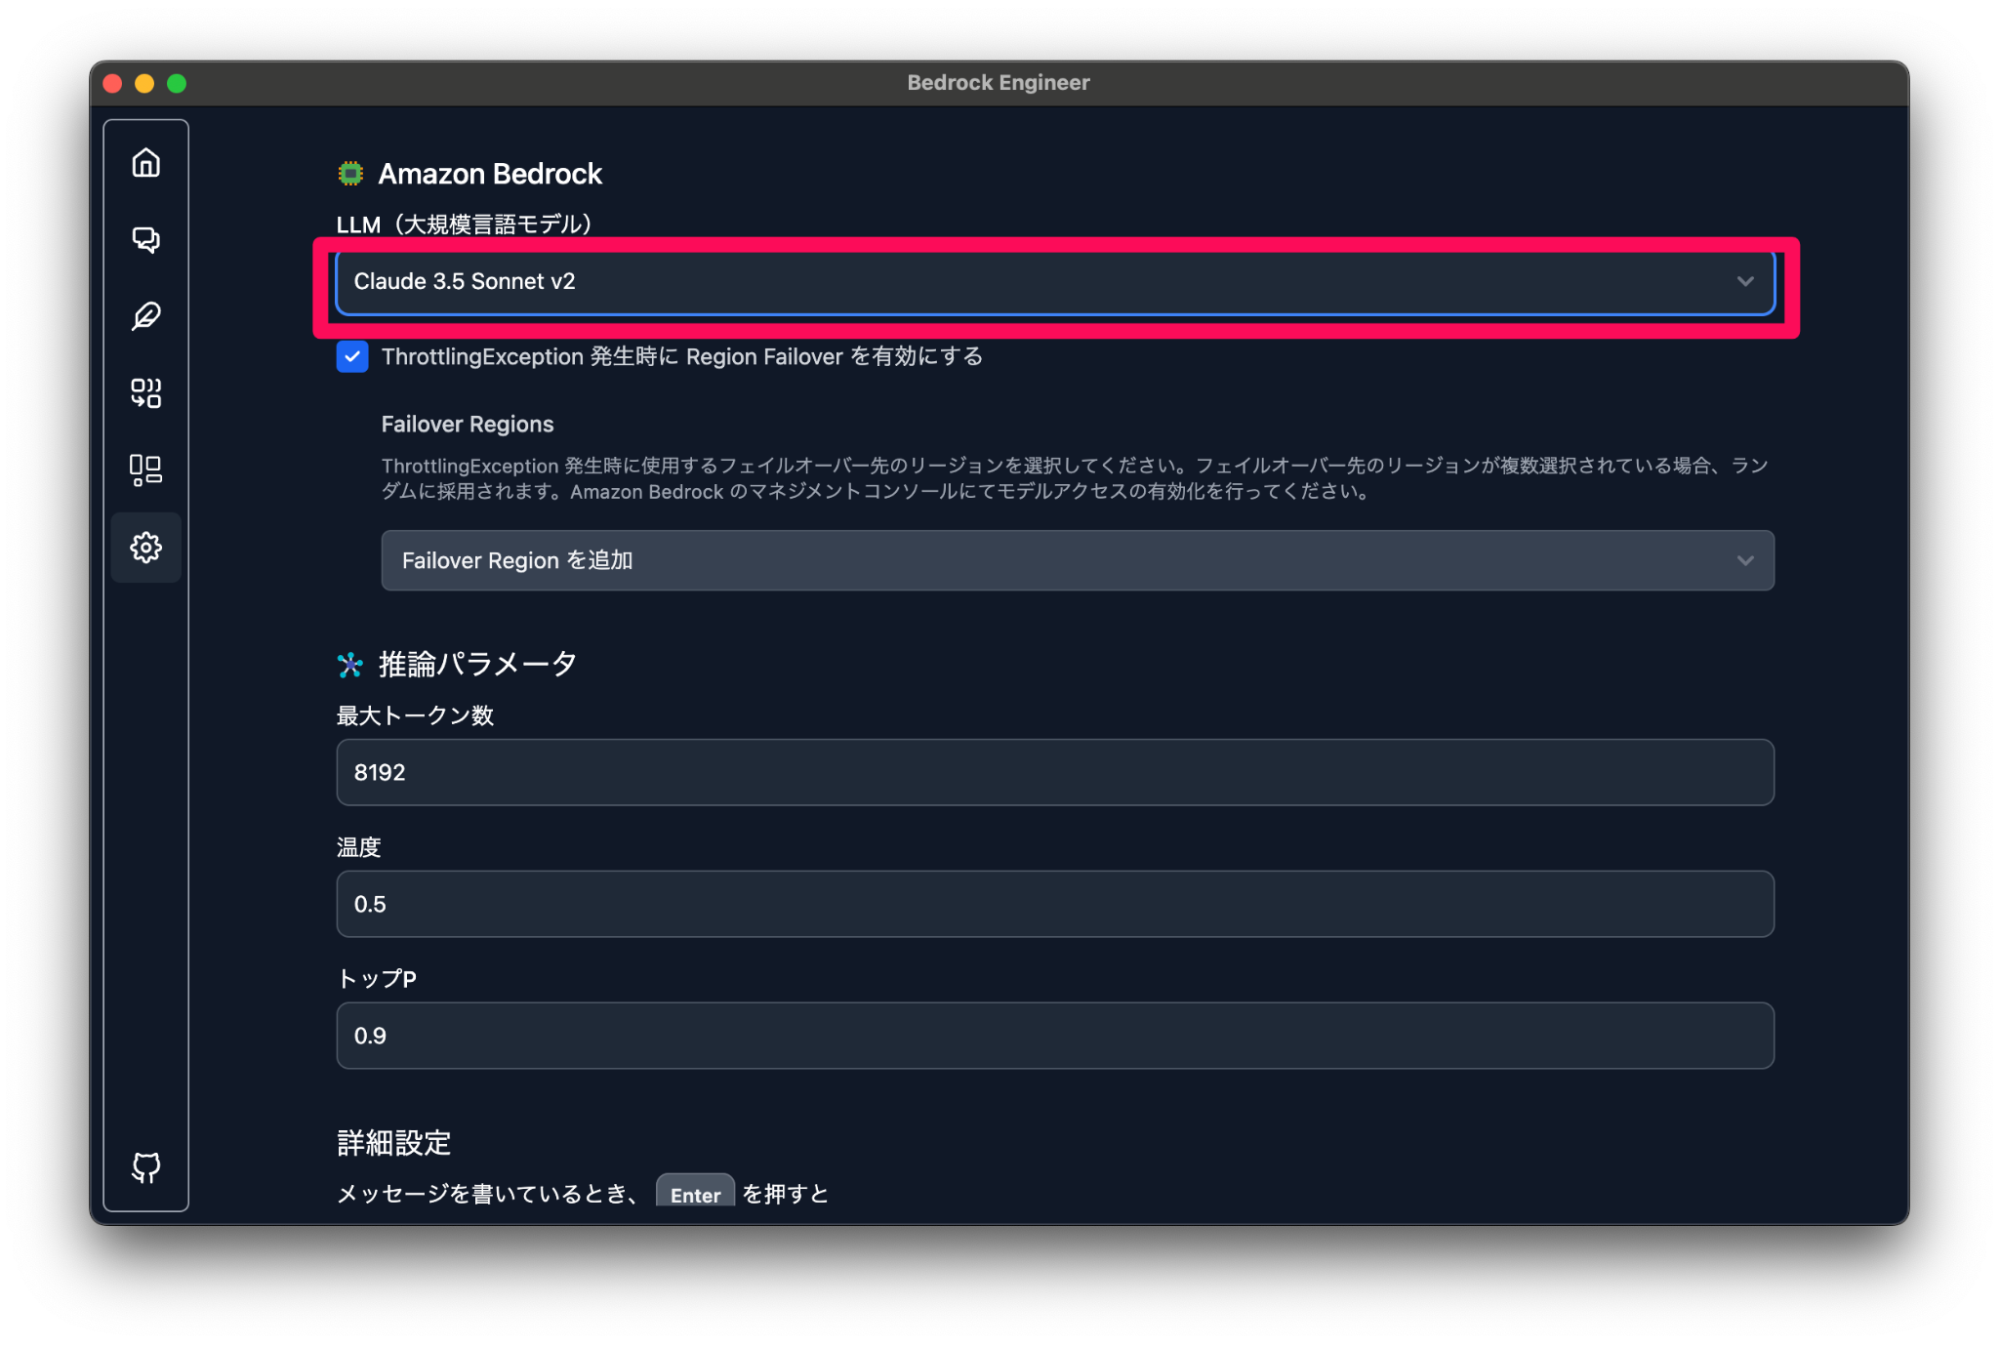Click the GitHub icon at sidebar bottom
Screen dimensions: 1999x1345
coord(146,1167)
